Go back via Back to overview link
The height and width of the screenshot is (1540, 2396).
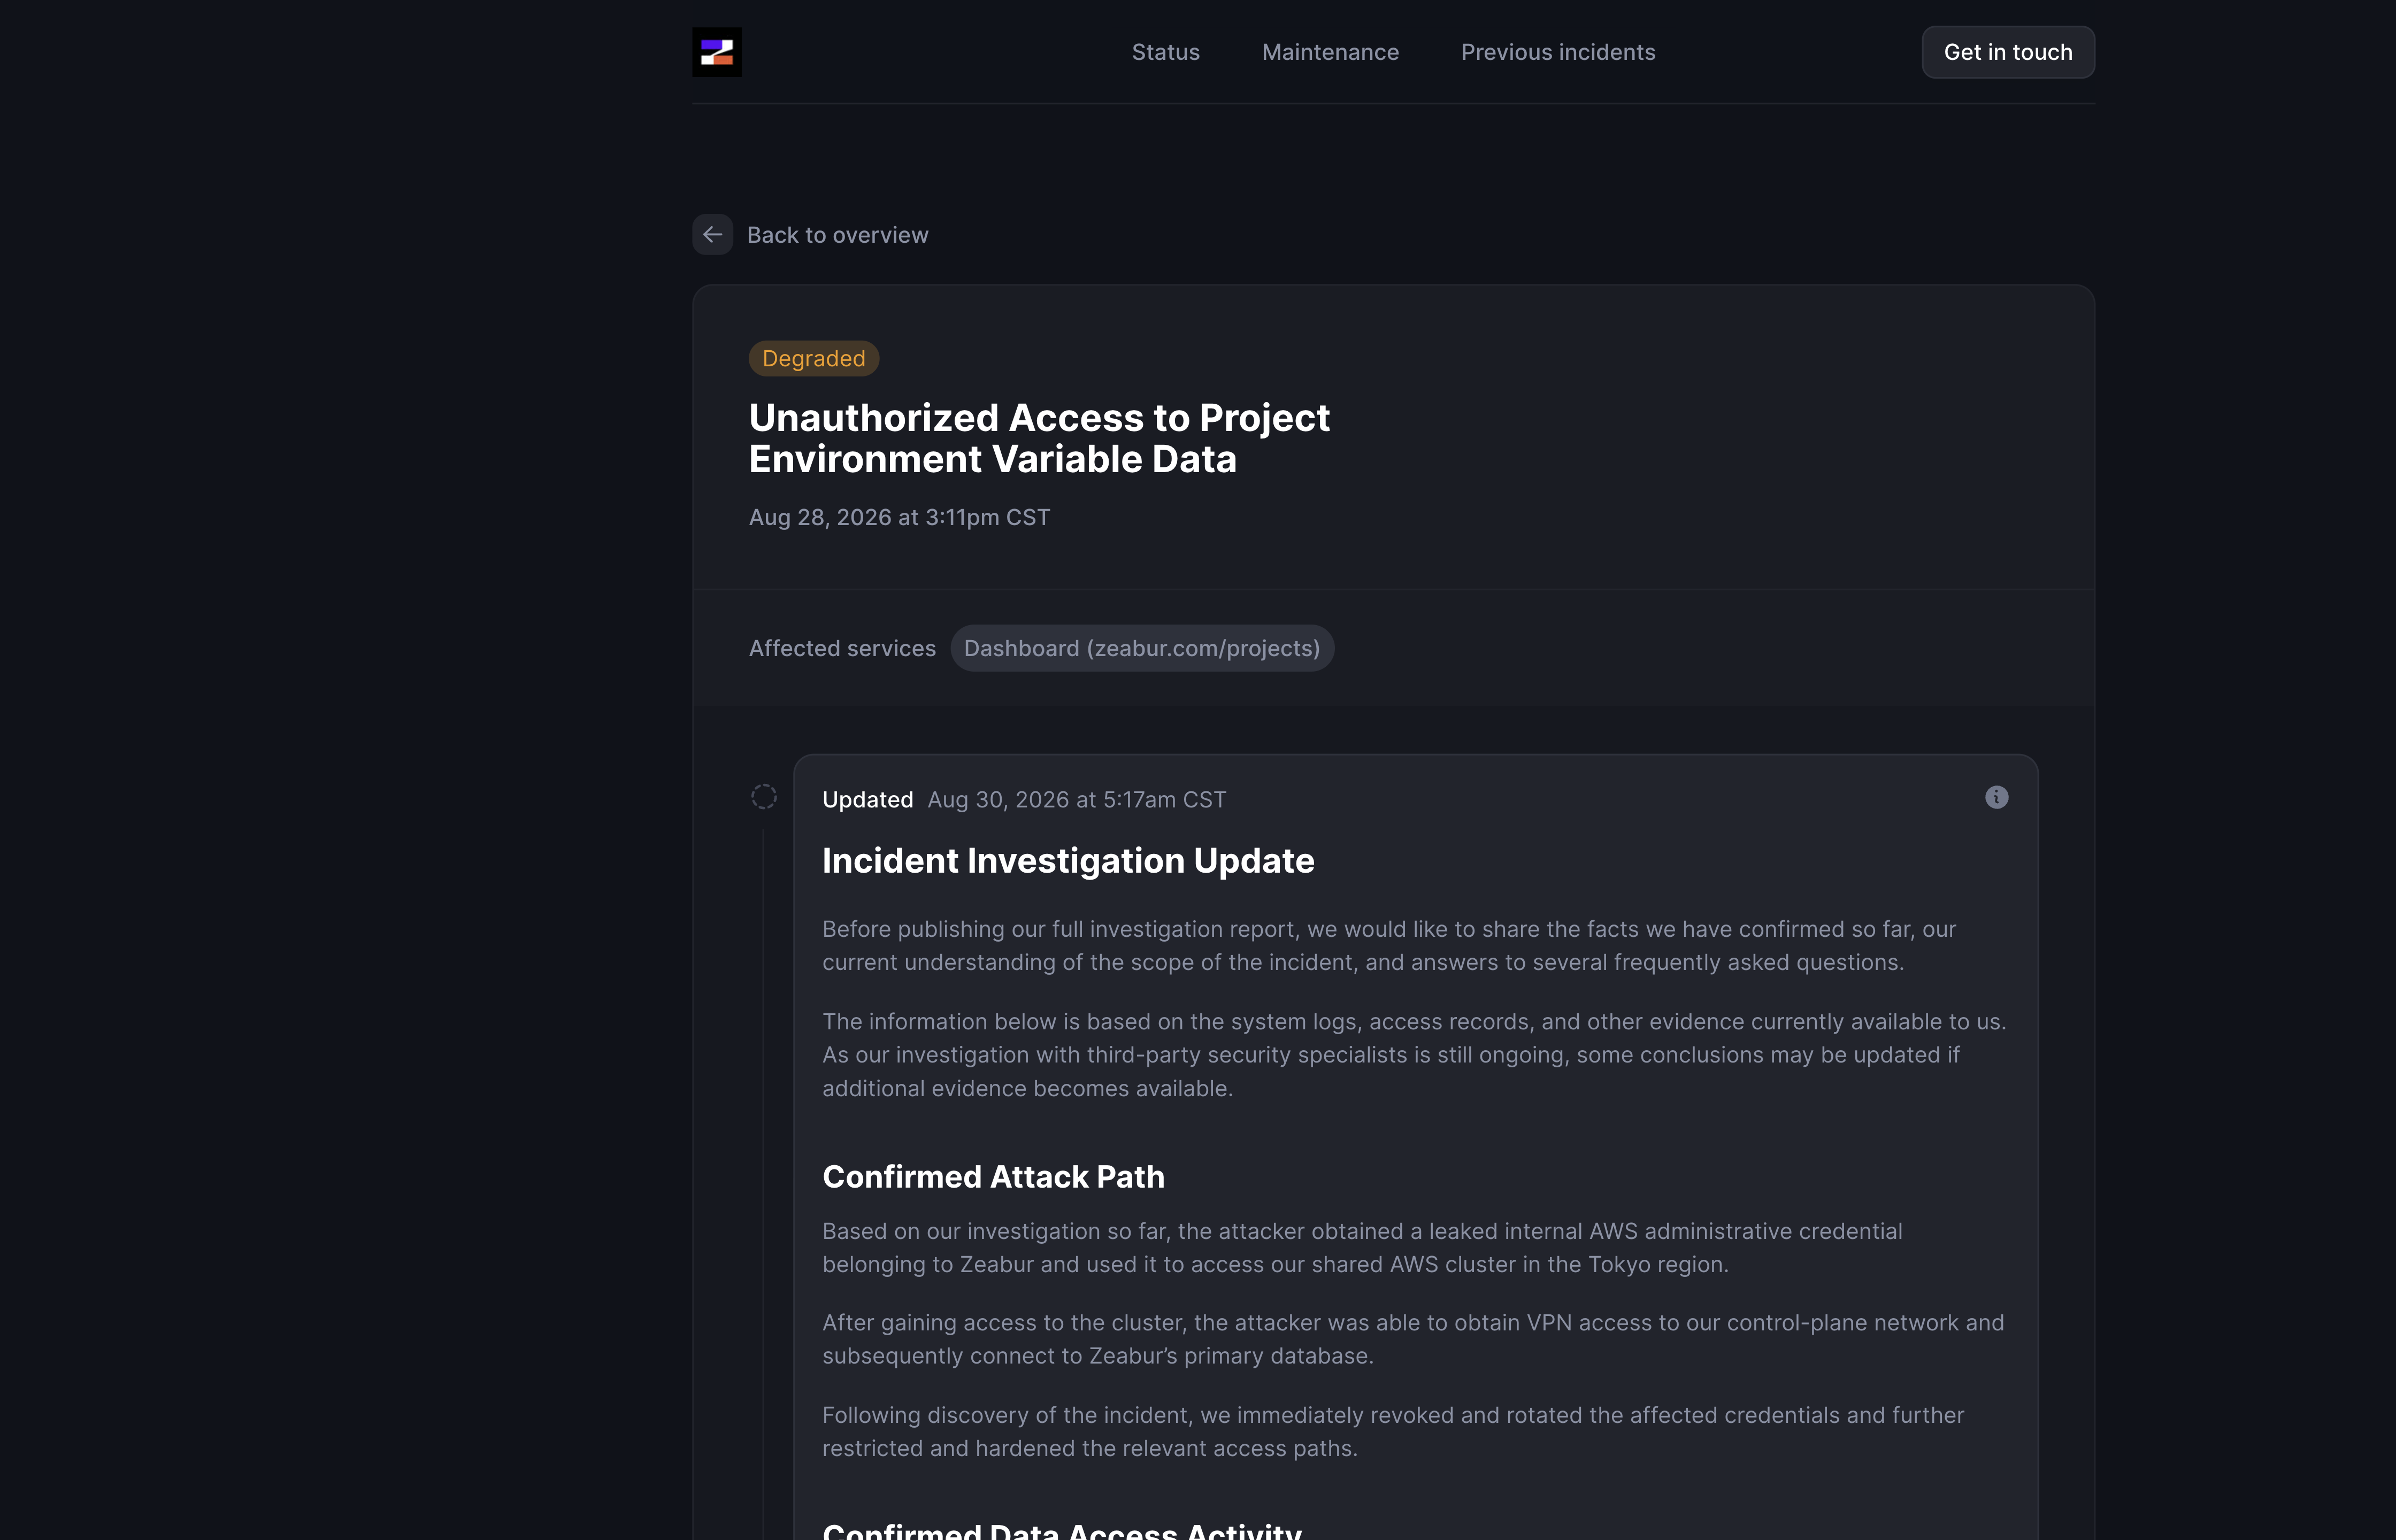837,235
